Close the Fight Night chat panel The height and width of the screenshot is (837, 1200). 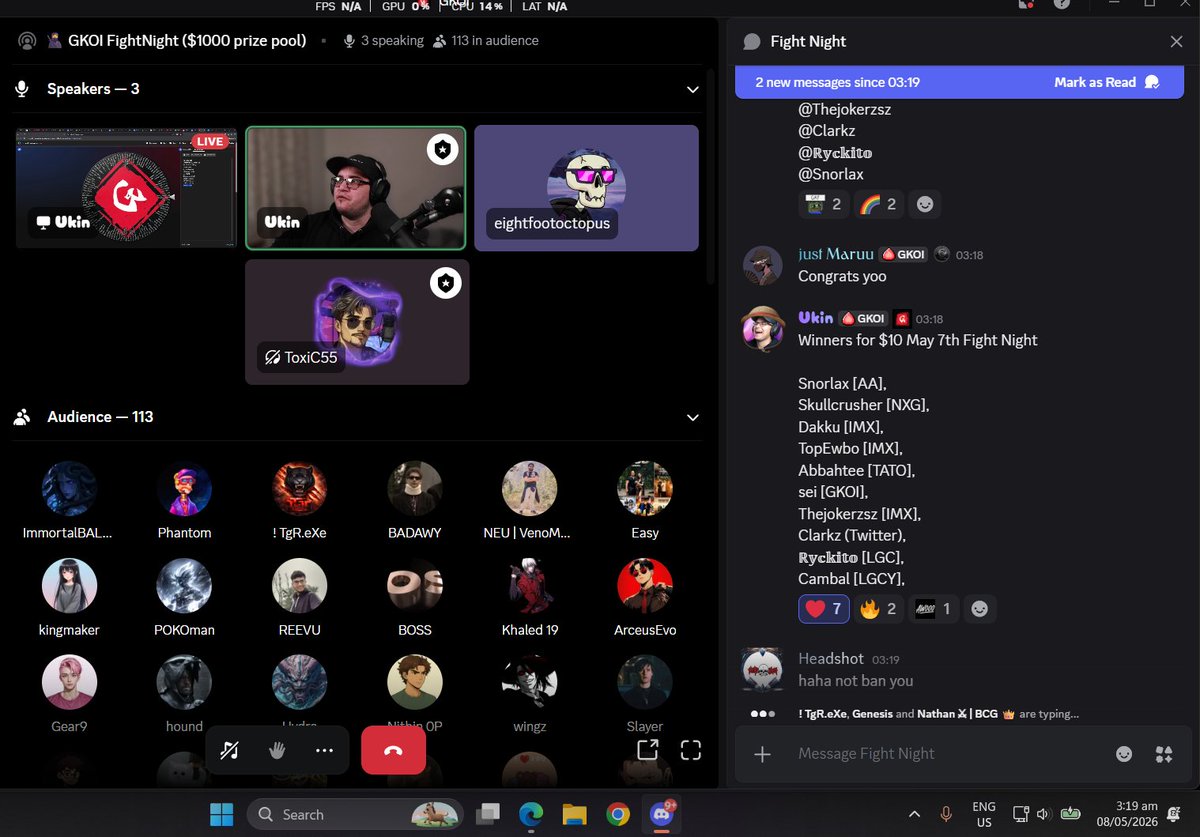pos(1176,41)
